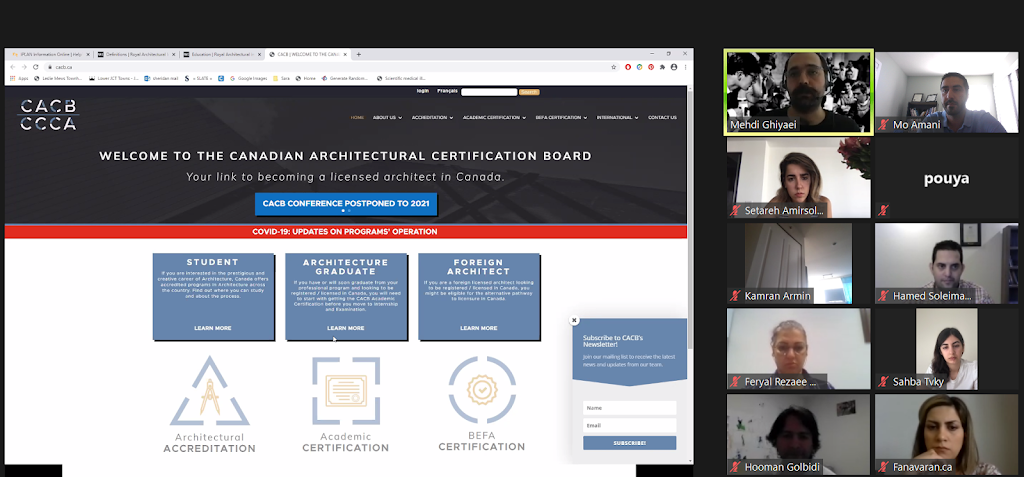Screen dimensions: 1024x477
Task: Switch to the Education Royal Architectural tab
Action: (x=221, y=54)
